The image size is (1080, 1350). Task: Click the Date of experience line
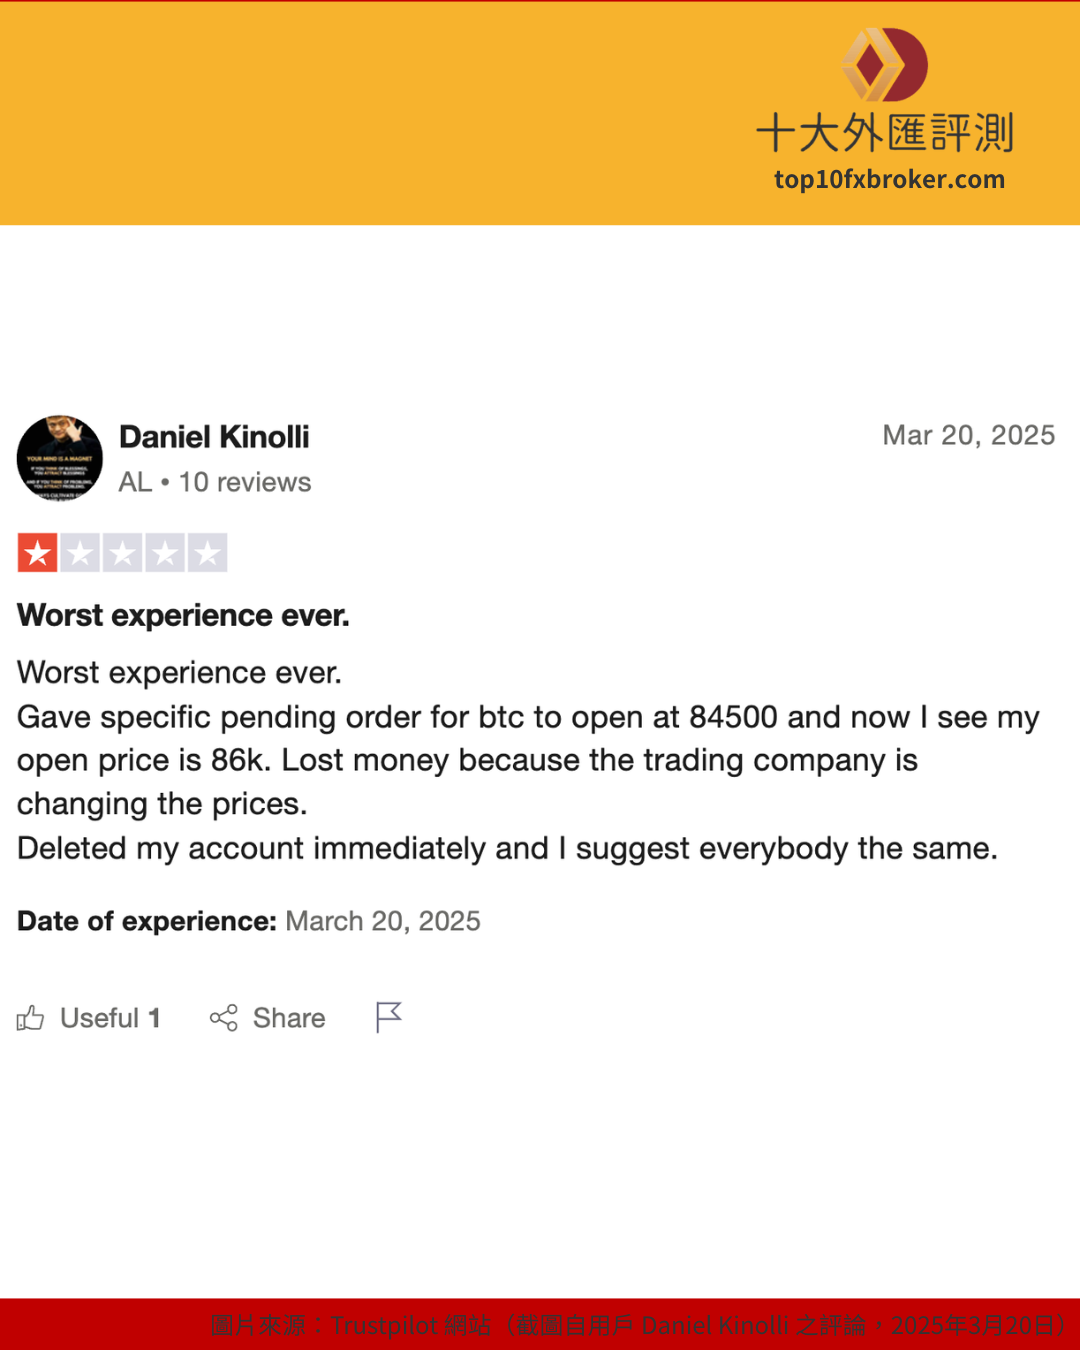coord(249,921)
